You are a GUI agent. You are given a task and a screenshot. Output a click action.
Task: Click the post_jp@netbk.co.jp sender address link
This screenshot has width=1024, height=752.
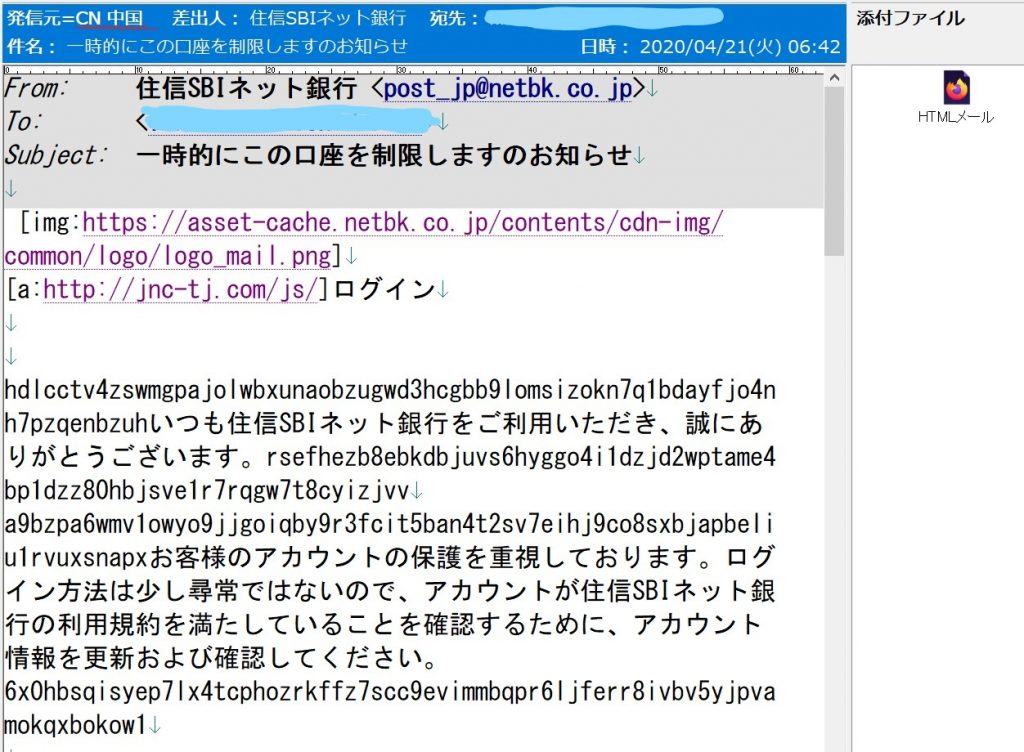pos(508,89)
